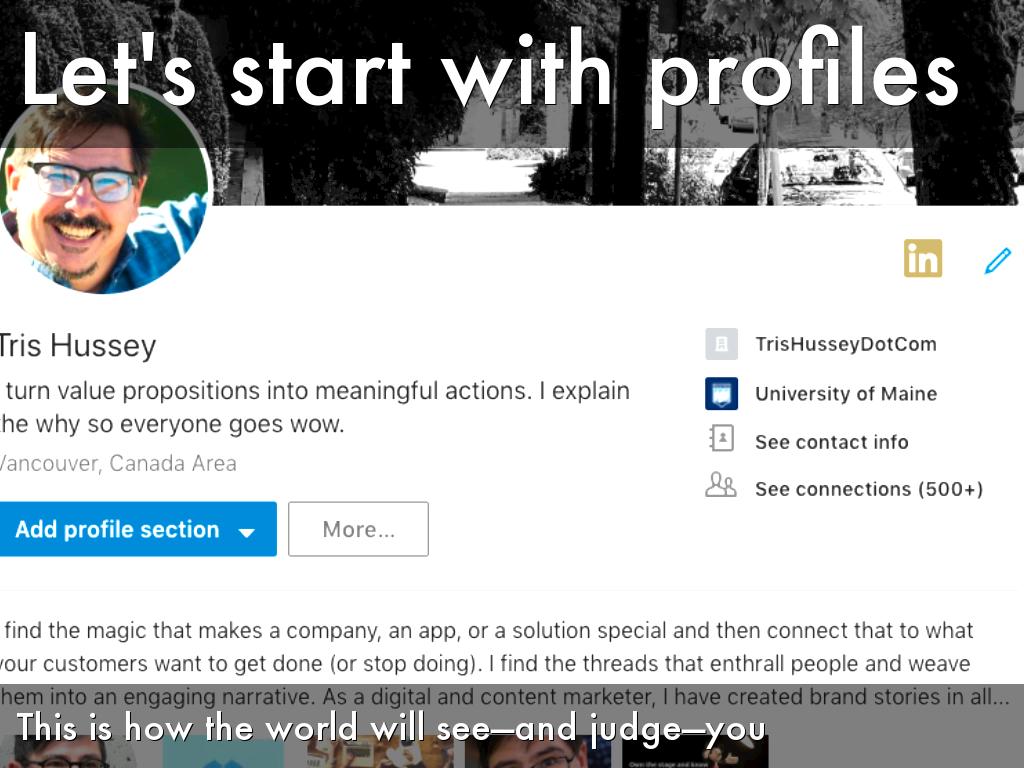1024x768 pixels.
Task: Click the TrisHusseyDotCom company building icon
Action: [x=721, y=344]
